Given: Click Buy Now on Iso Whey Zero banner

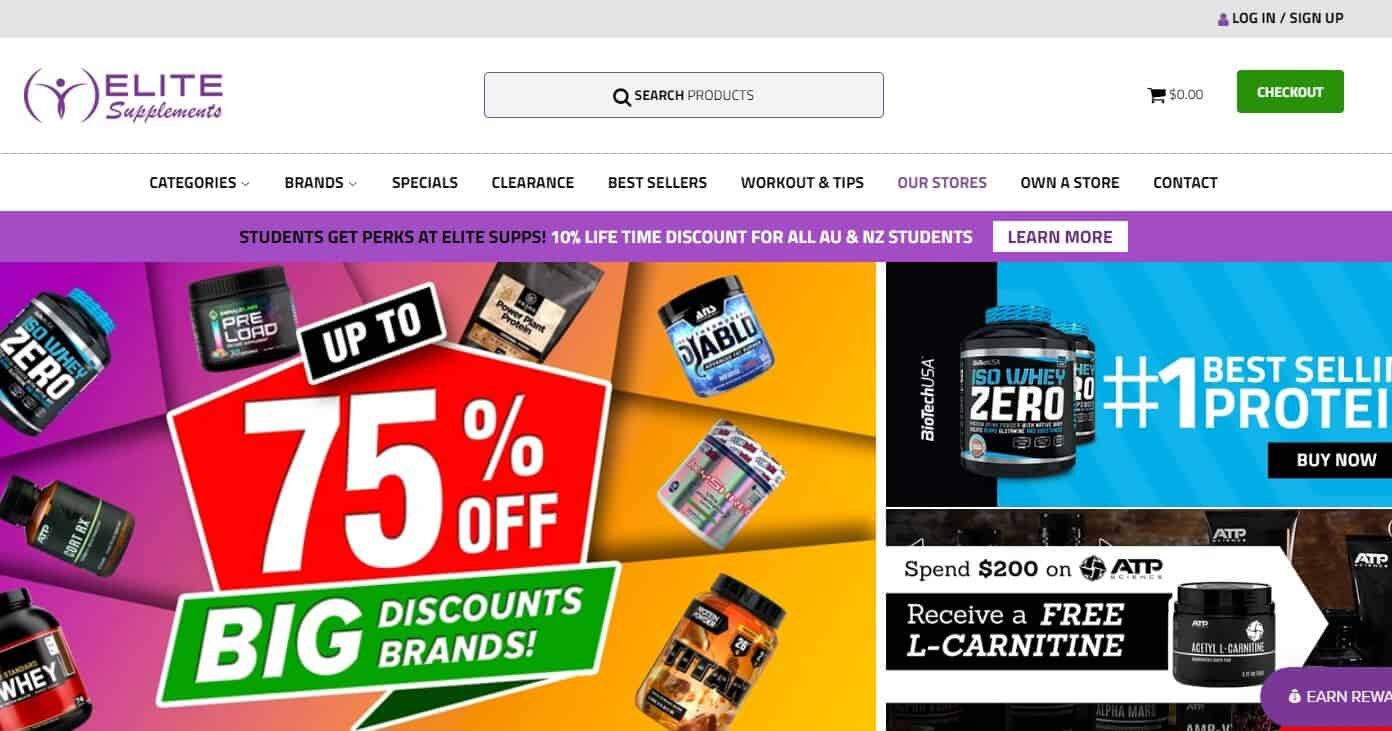Looking at the screenshot, I should click(x=1336, y=460).
